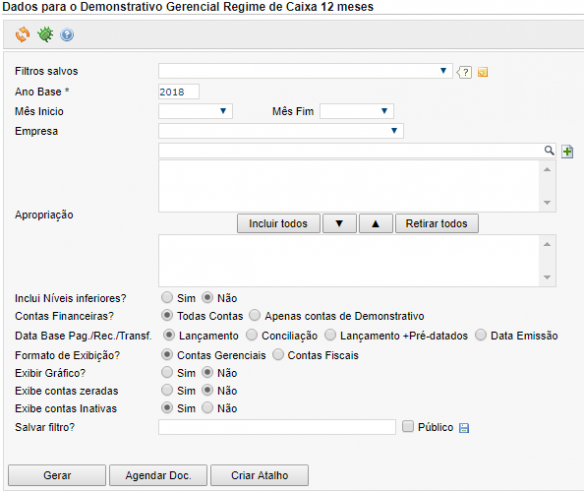Expand the Mês Inicio dropdown
Viewport: 584px width, 492px height.
pyautogui.click(x=196, y=111)
